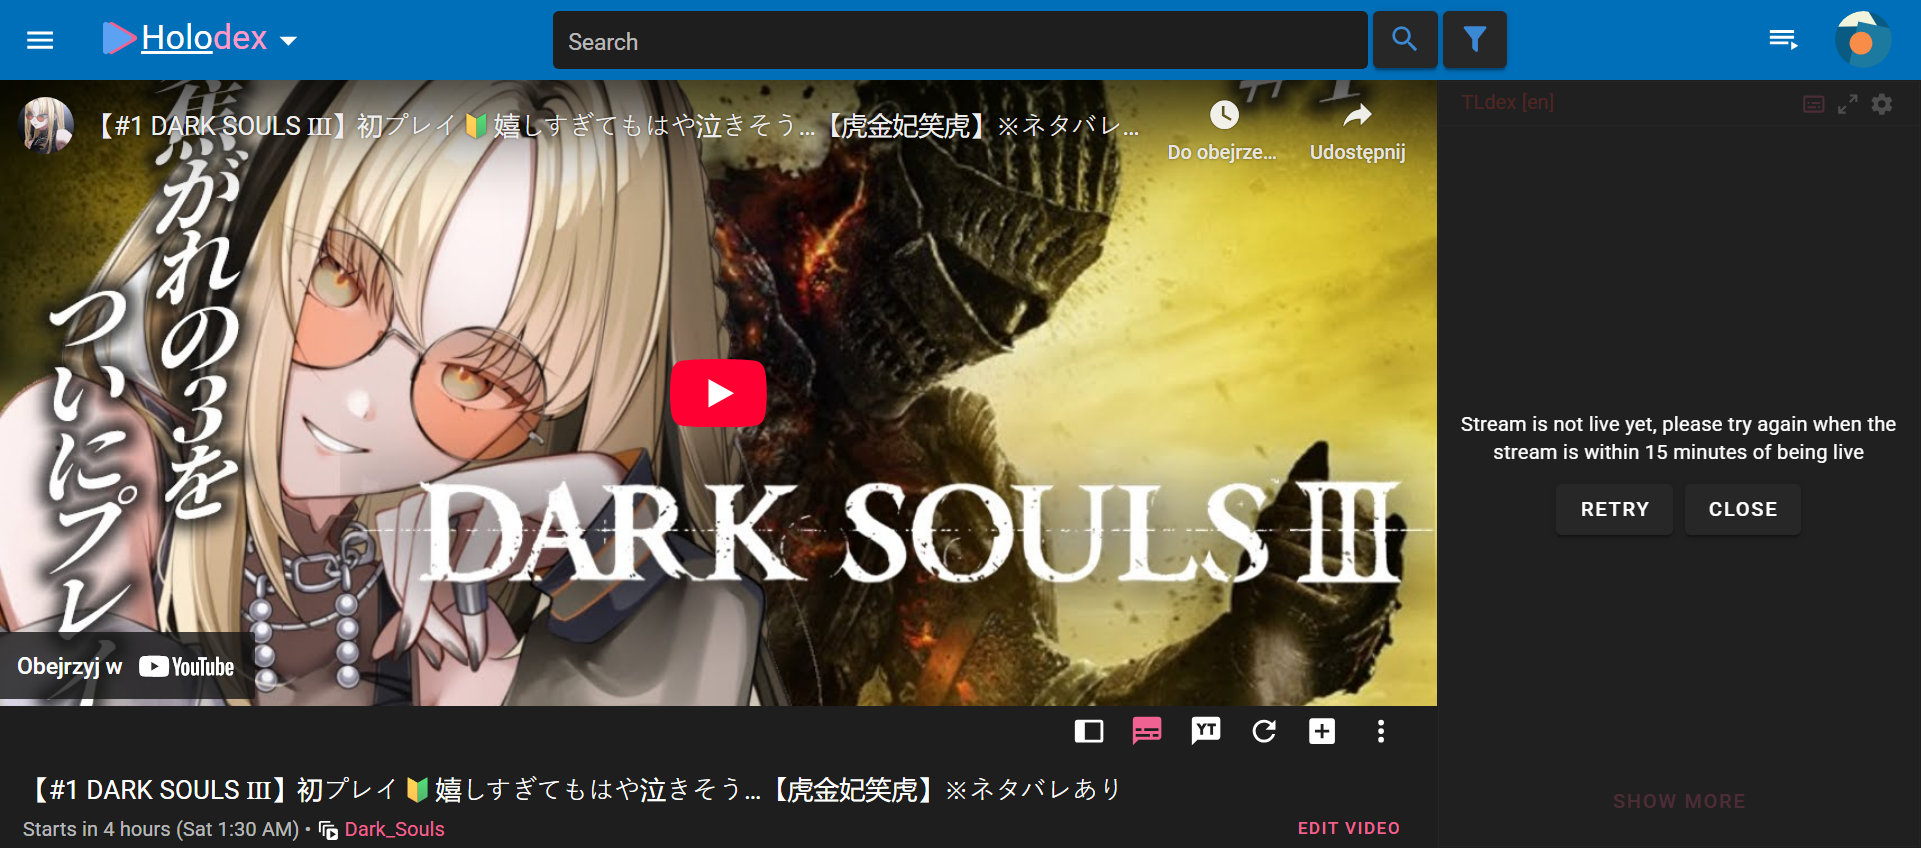Click the magnifier search button
1921x848 pixels.
click(1404, 40)
